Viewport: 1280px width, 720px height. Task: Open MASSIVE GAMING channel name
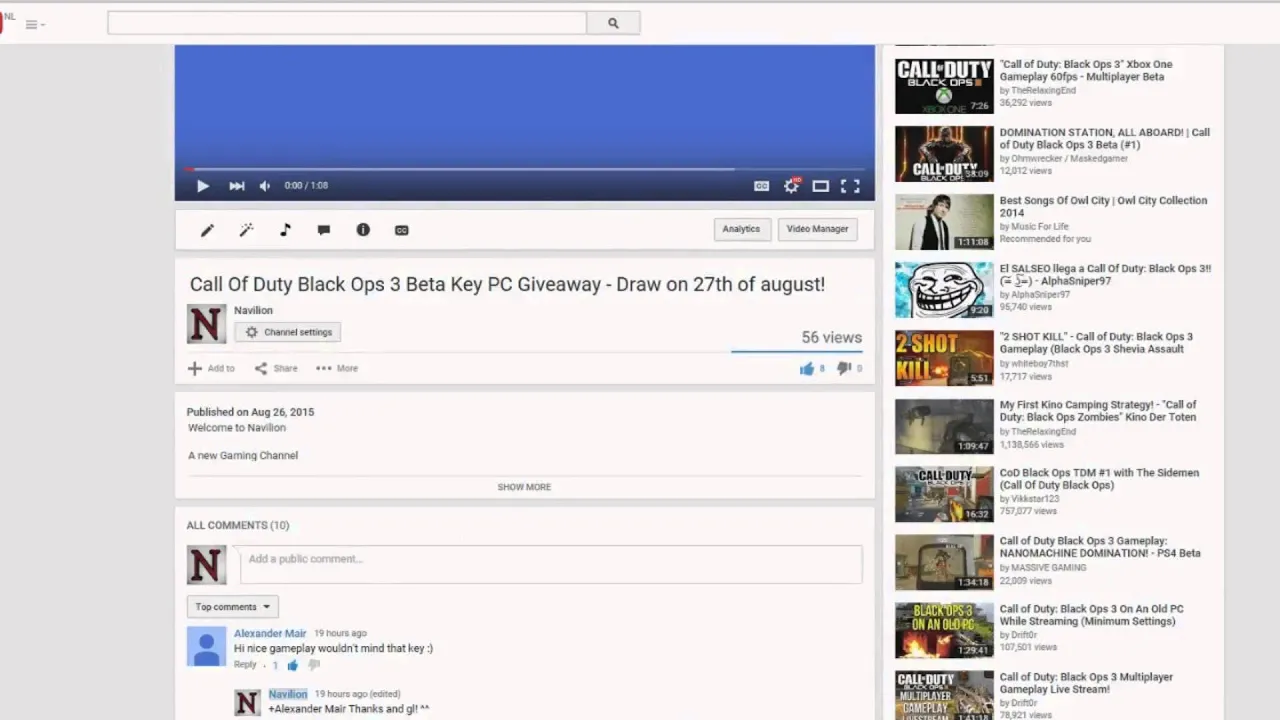tap(1048, 567)
